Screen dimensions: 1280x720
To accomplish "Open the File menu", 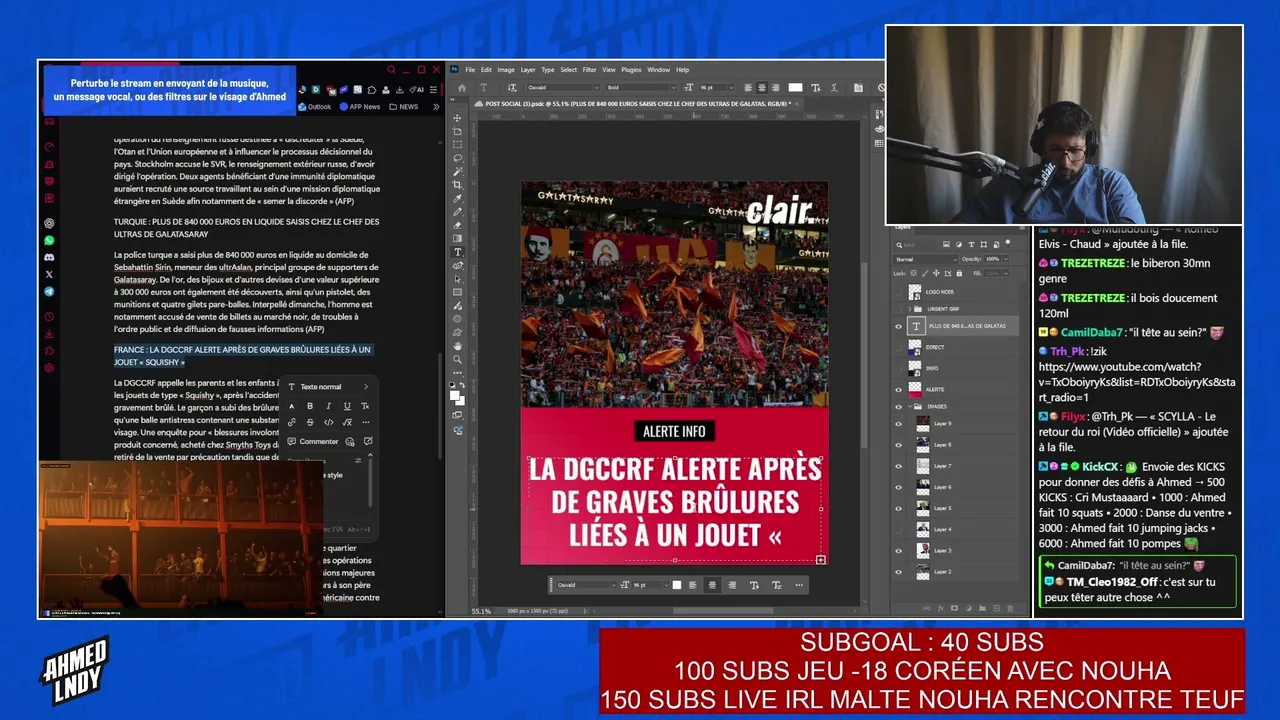I will click(x=470, y=70).
